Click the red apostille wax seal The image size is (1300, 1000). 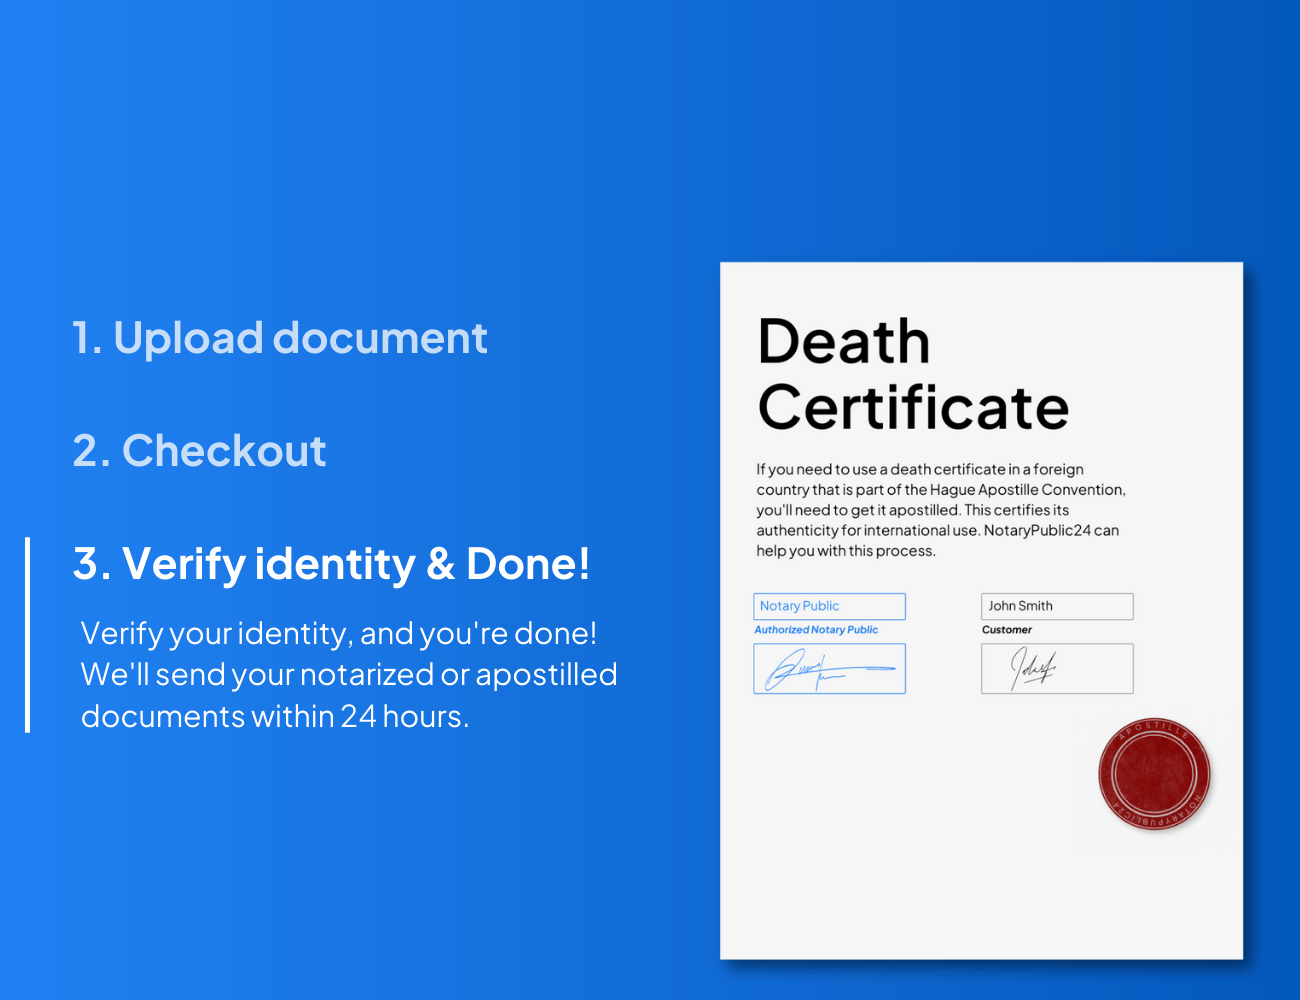coord(1154,775)
